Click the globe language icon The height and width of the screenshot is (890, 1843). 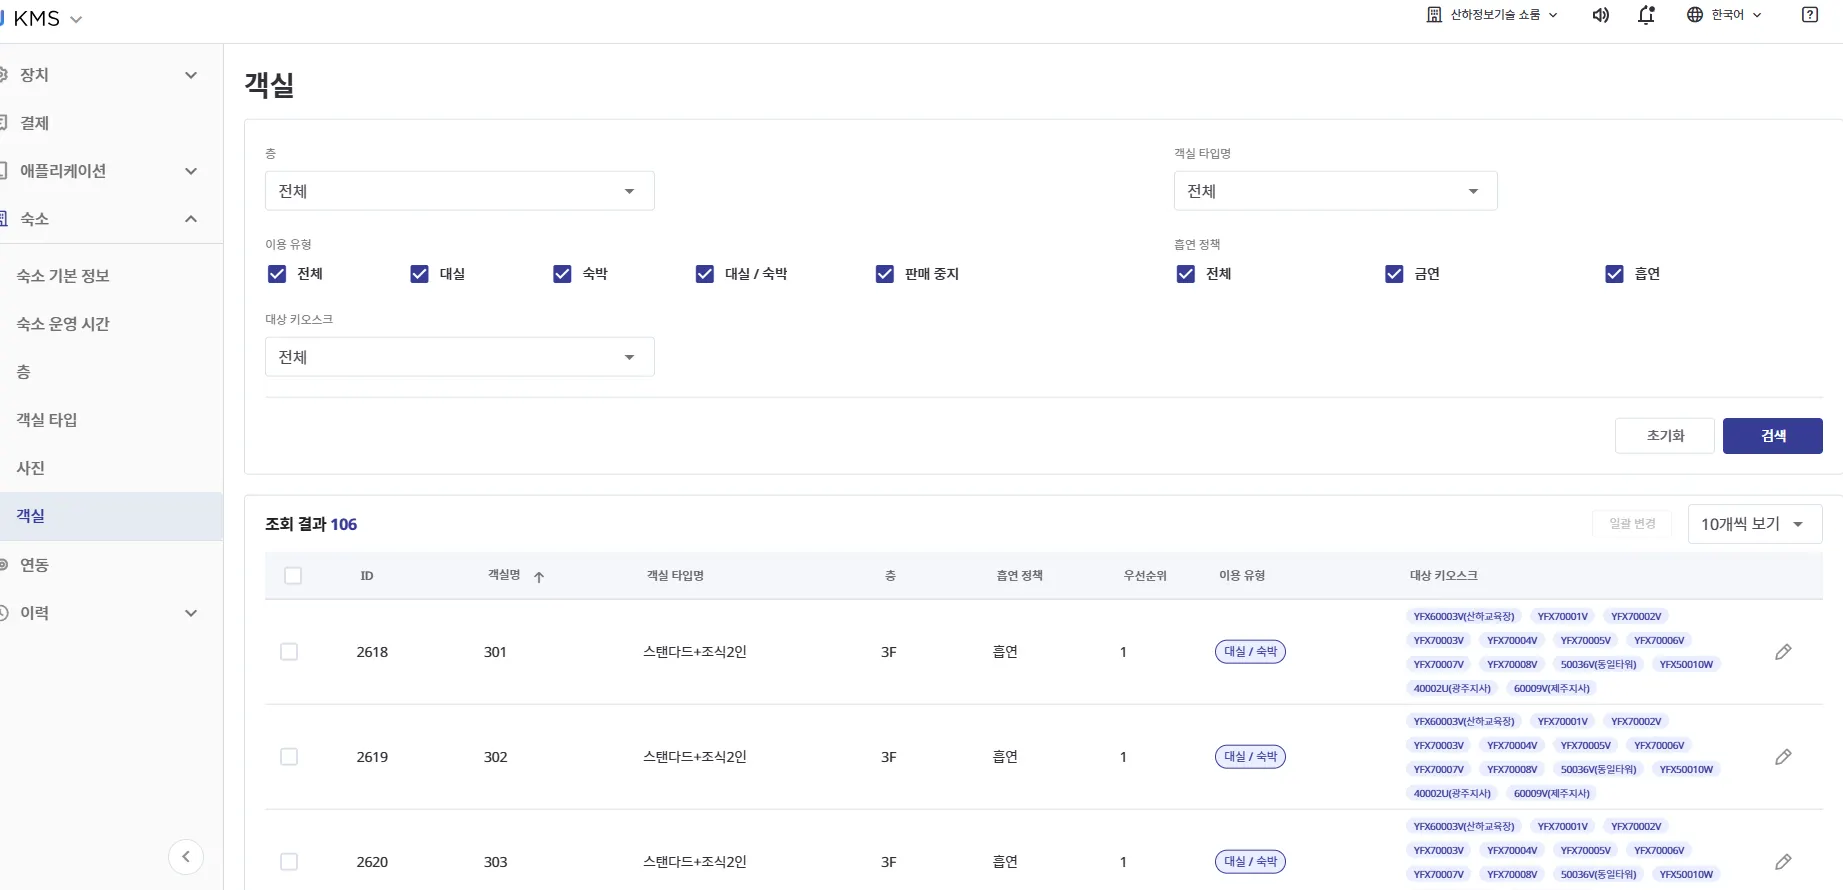pyautogui.click(x=1694, y=15)
